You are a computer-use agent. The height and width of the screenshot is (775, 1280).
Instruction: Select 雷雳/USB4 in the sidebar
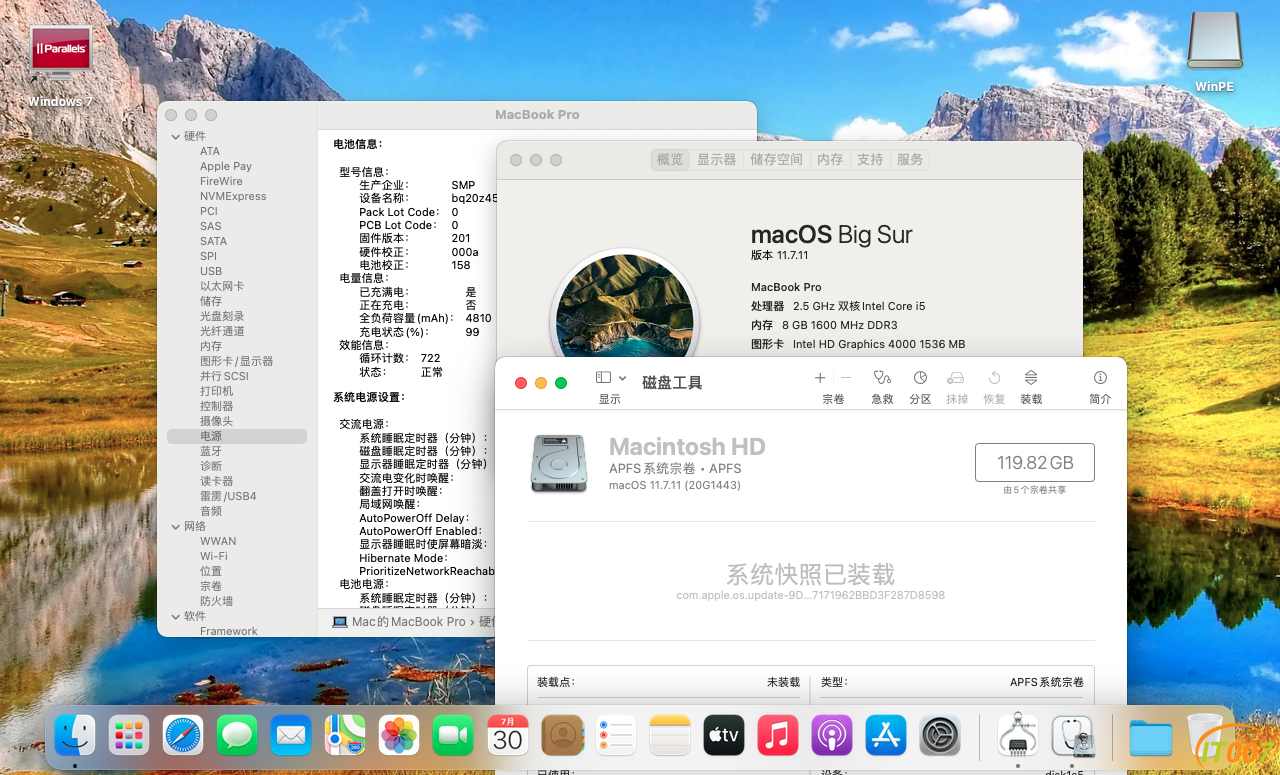(228, 497)
